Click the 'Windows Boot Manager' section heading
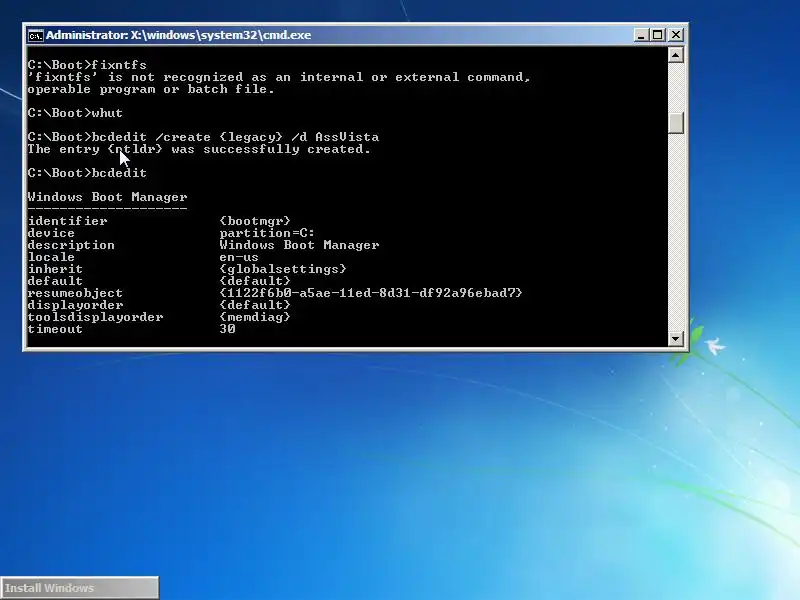Image resolution: width=800 pixels, height=600 pixels. pos(108,197)
